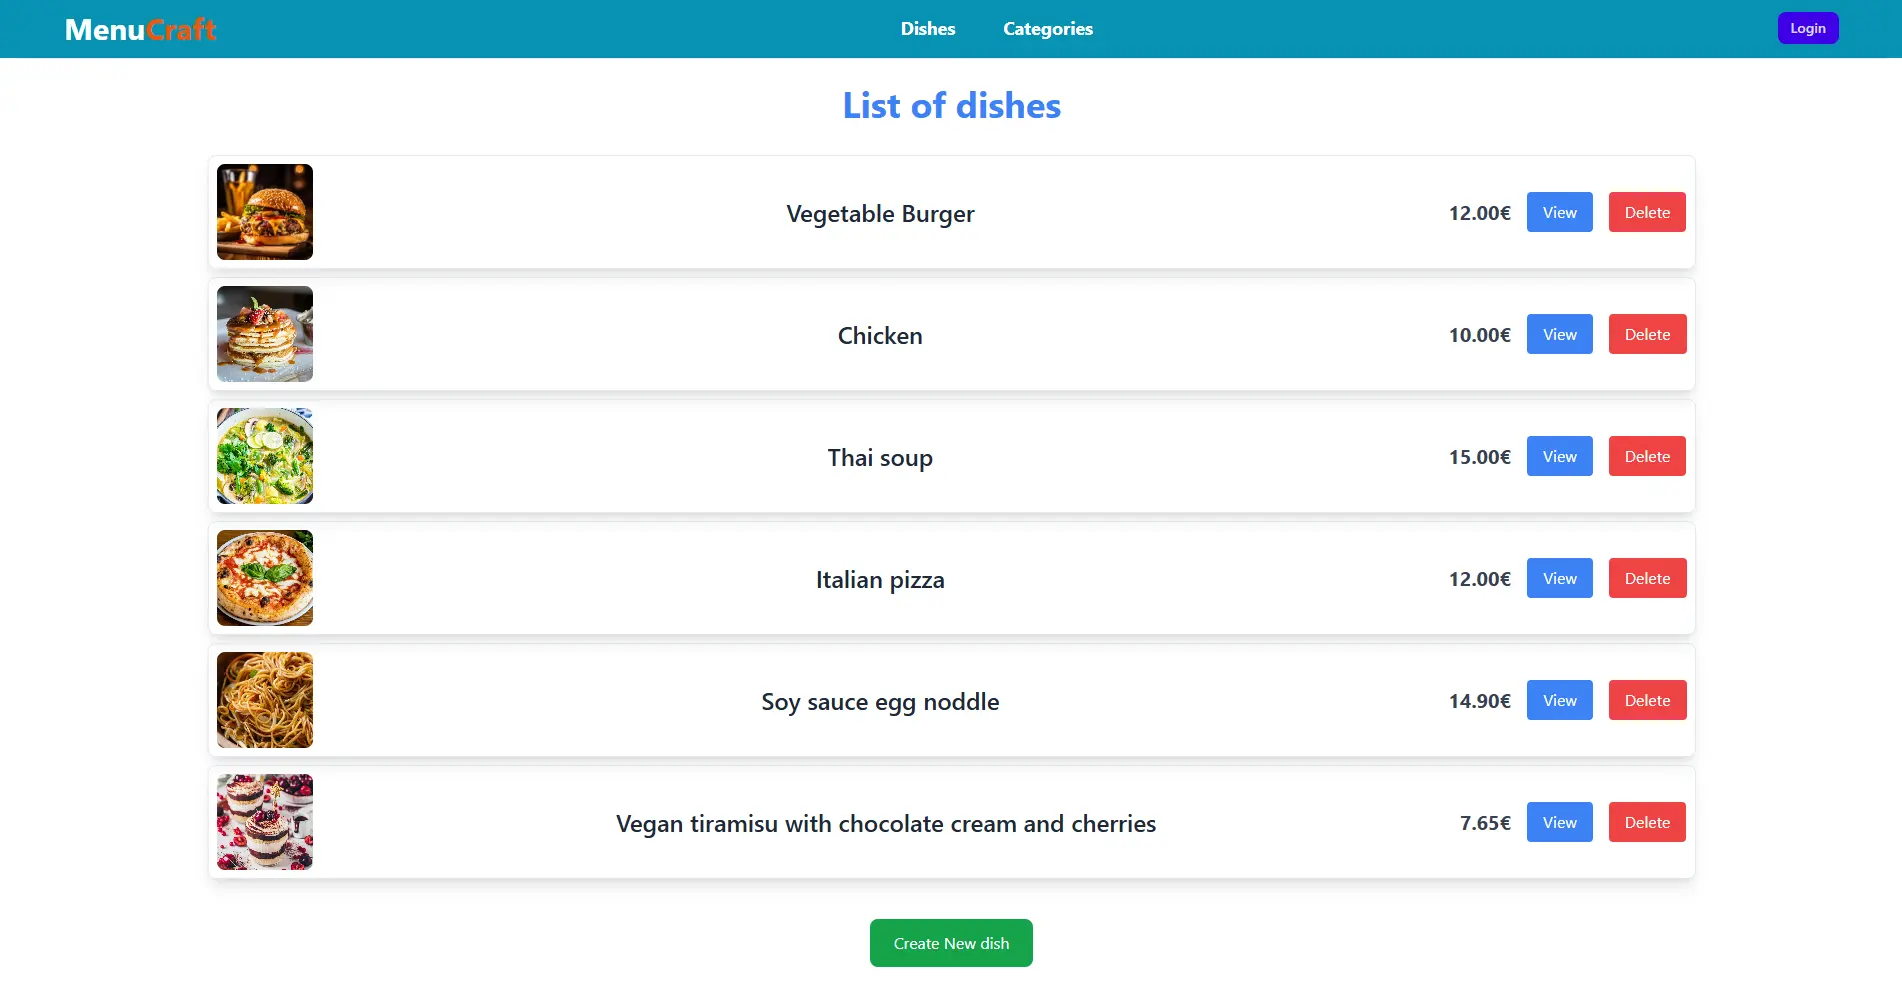This screenshot has height=990, width=1902.
Task: Delete the Chicken dish
Action: click(1647, 334)
